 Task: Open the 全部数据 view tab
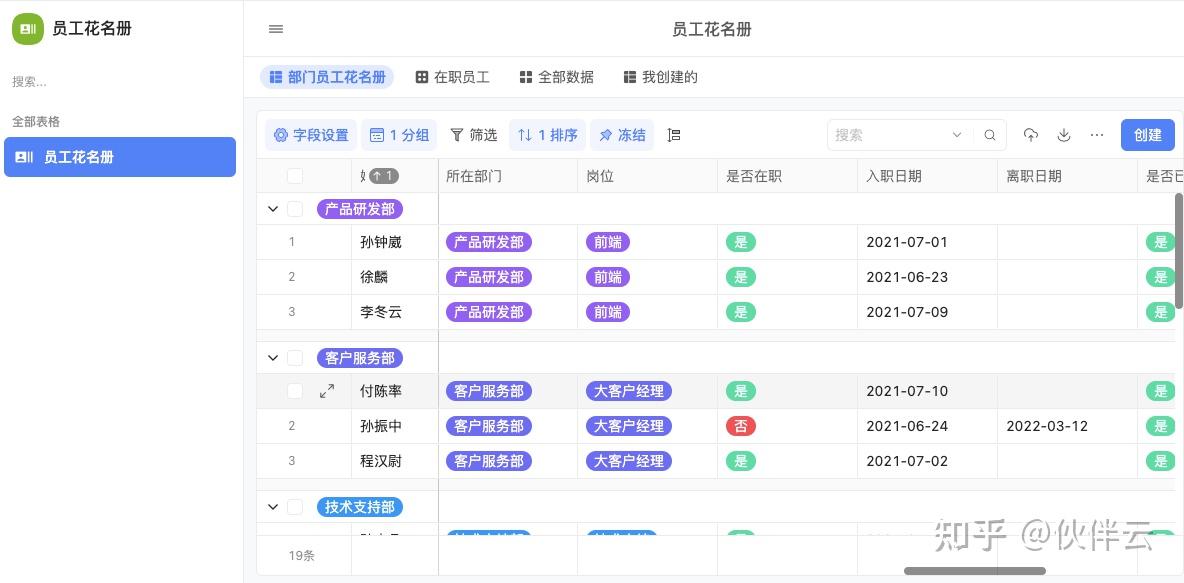[x=557, y=77]
